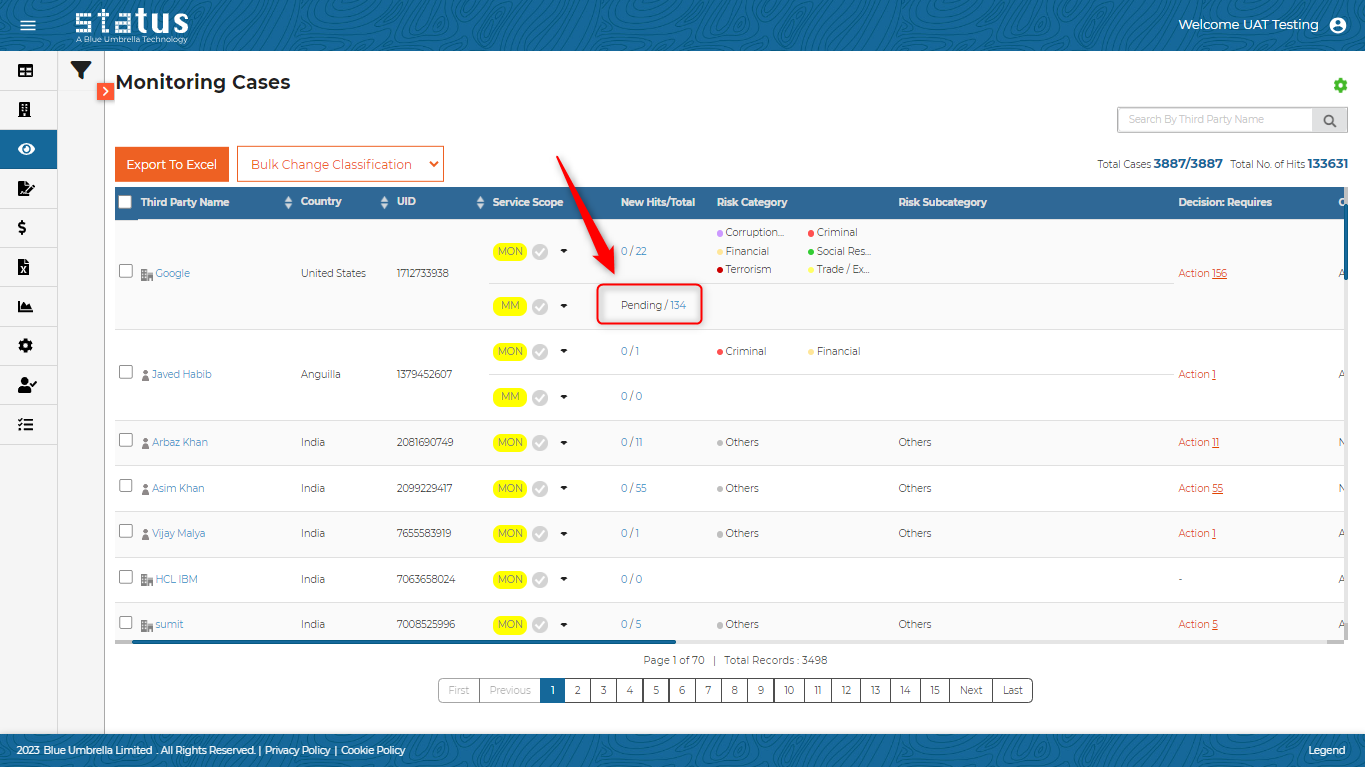Open the filter funnel panel

click(x=81, y=70)
